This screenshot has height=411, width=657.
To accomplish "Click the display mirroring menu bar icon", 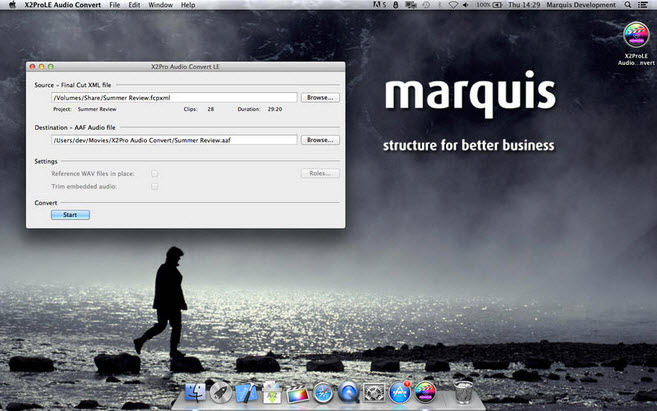I will coord(411,5).
